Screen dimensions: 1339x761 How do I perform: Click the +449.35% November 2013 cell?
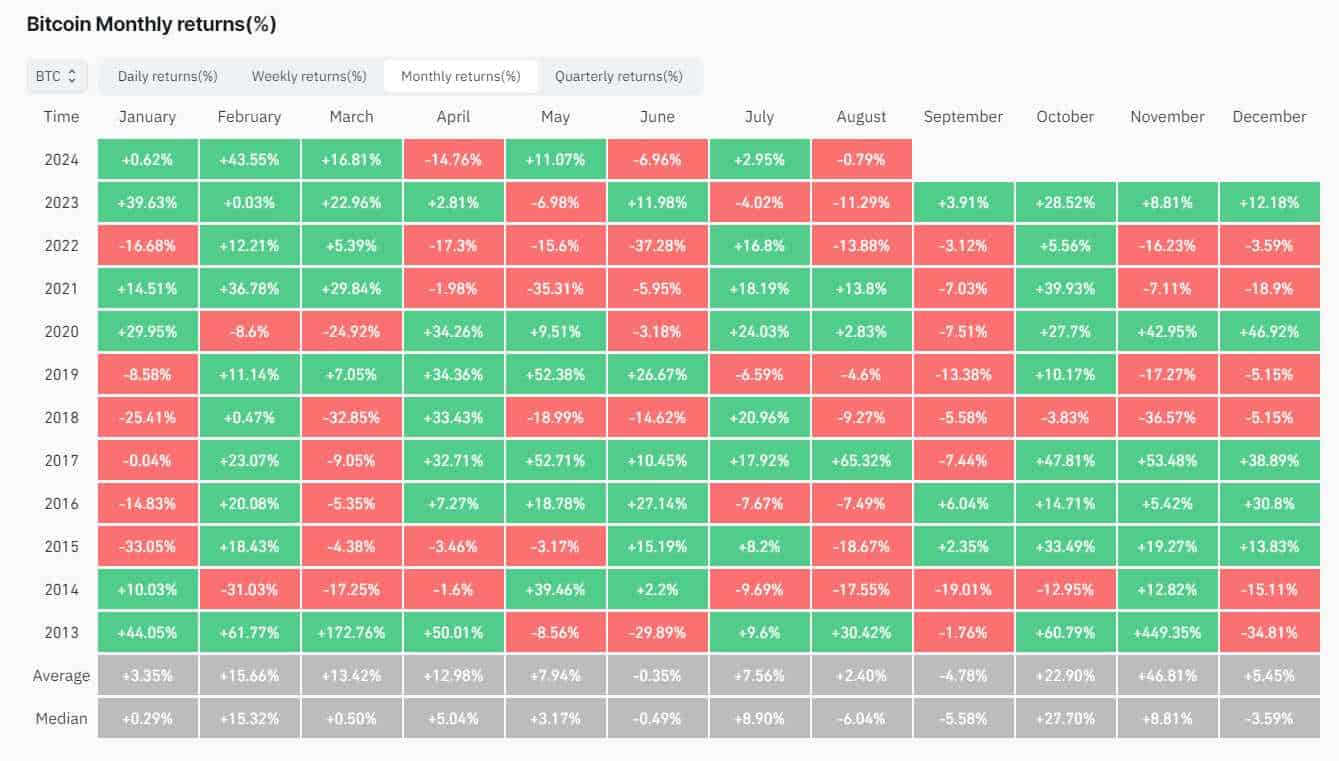pos(1167,632)
